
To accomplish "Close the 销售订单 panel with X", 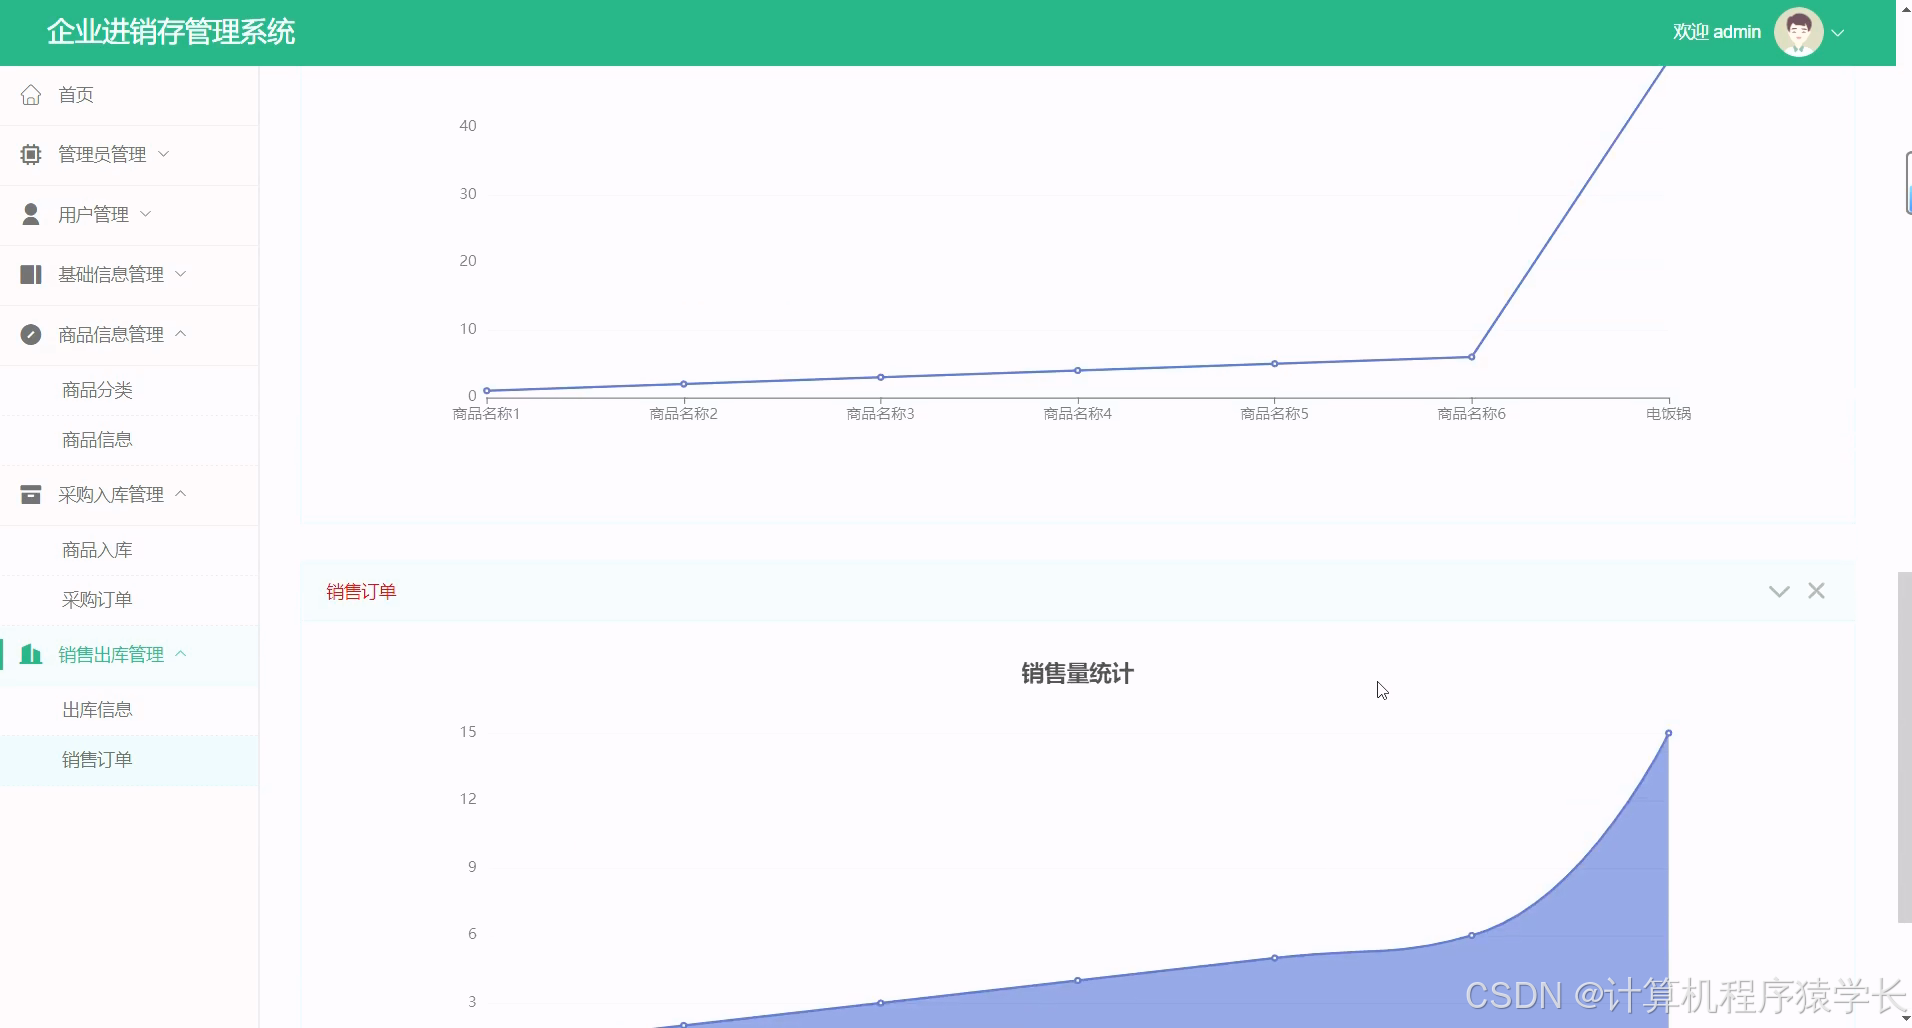I will tap(1816, 591).
